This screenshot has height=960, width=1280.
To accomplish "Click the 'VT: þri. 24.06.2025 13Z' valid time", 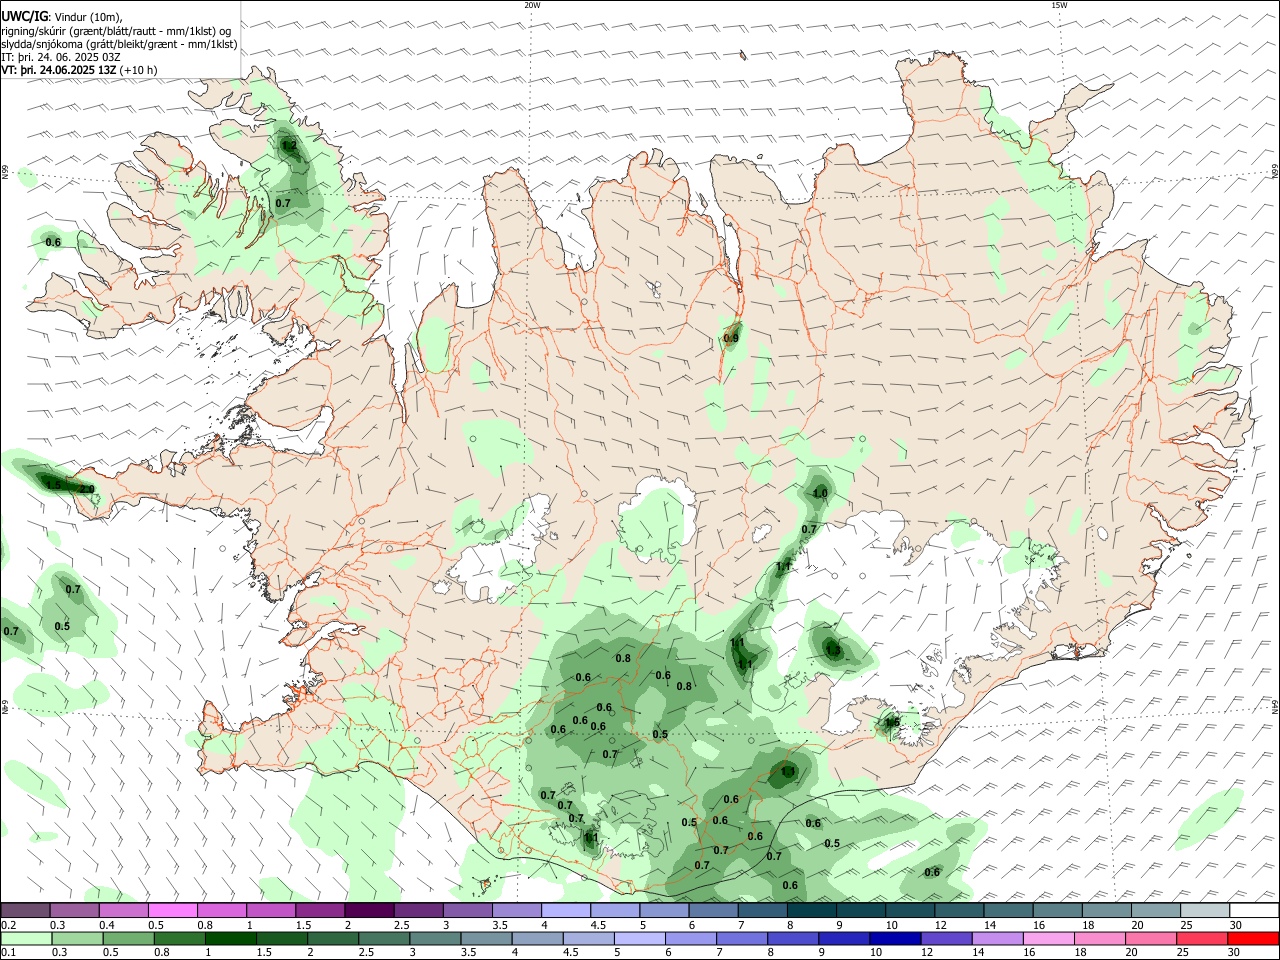I will [59, 70].
